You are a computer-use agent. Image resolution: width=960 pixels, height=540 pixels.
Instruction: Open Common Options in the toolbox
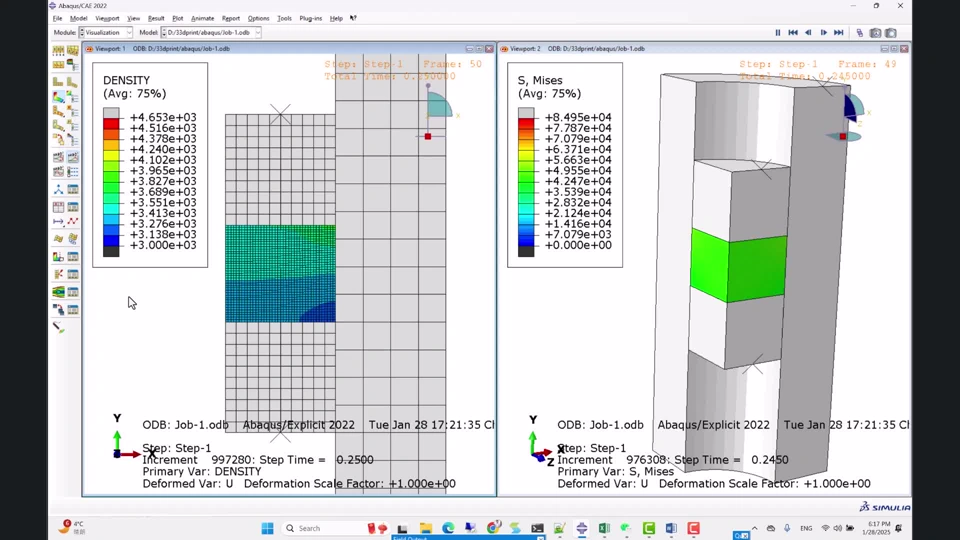click(58, 50)
